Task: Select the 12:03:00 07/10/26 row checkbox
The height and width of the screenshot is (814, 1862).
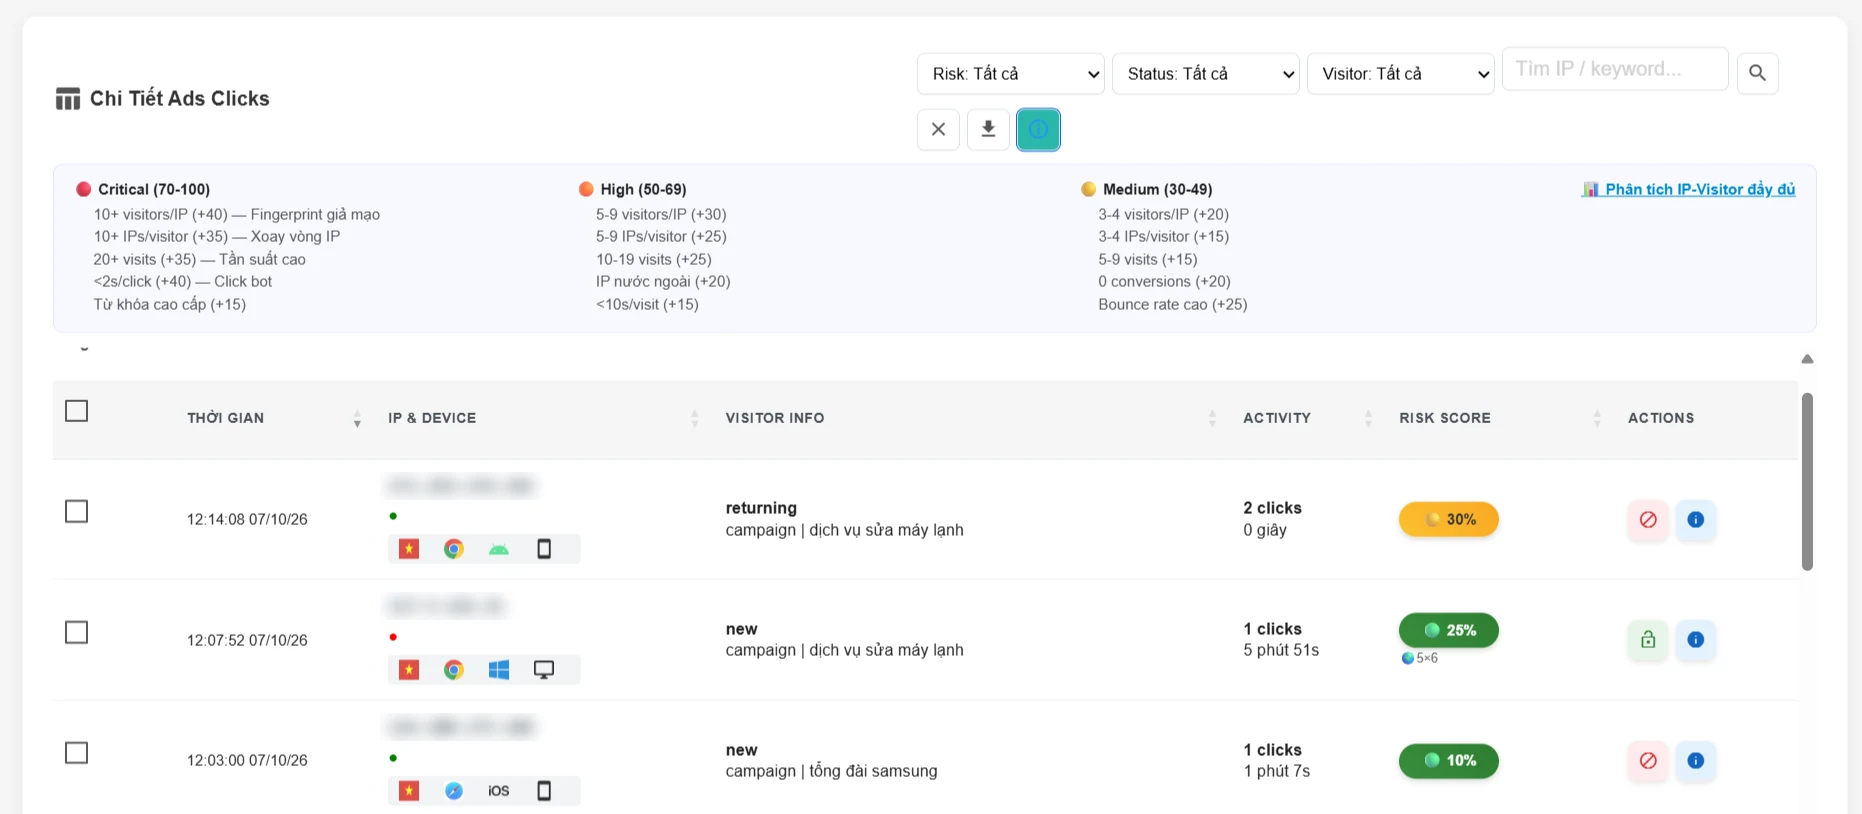Action: click(x=76, y=752)
